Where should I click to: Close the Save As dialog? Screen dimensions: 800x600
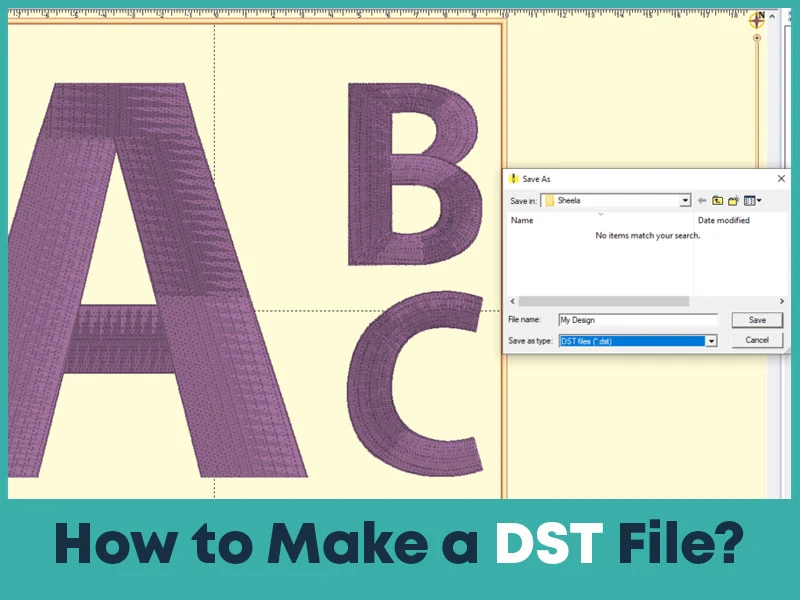[781, 179]
